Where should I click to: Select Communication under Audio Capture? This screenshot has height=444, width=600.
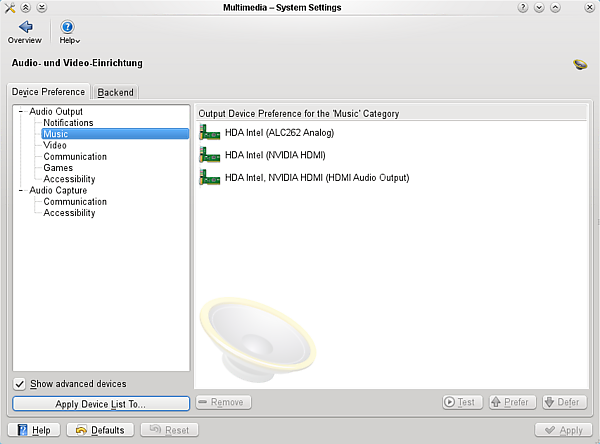tap(75, 201)
